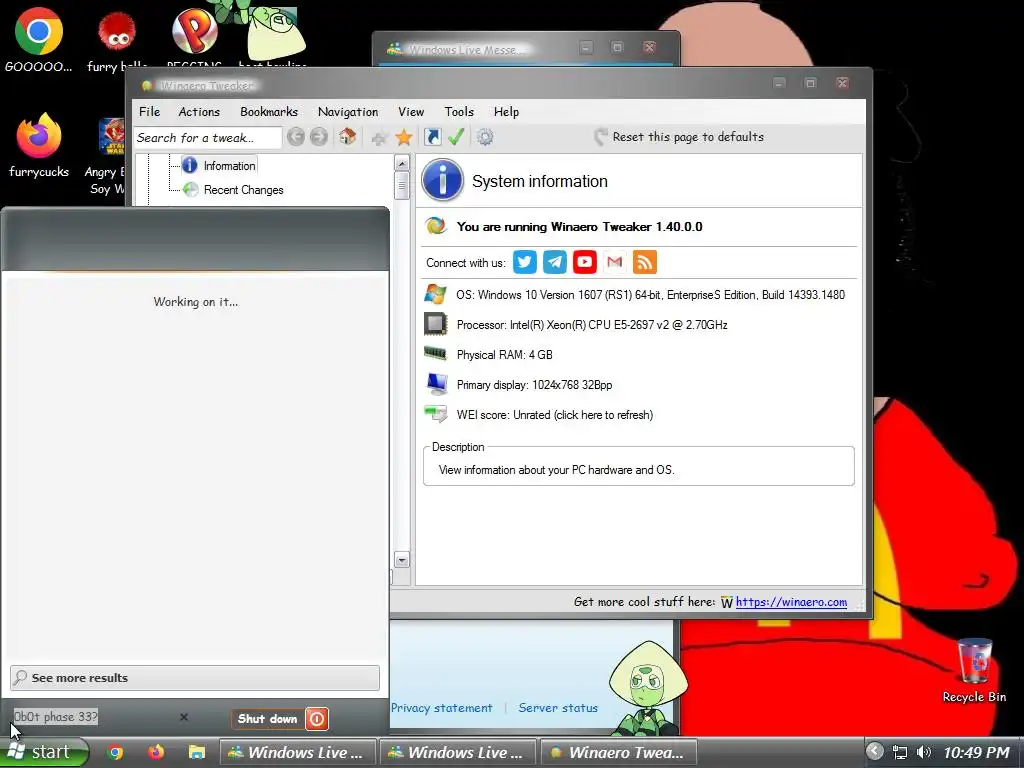The width and height of the screenshot is (1024, 768).
Task: Click the Privacy statement link
Action: (441, 708)
